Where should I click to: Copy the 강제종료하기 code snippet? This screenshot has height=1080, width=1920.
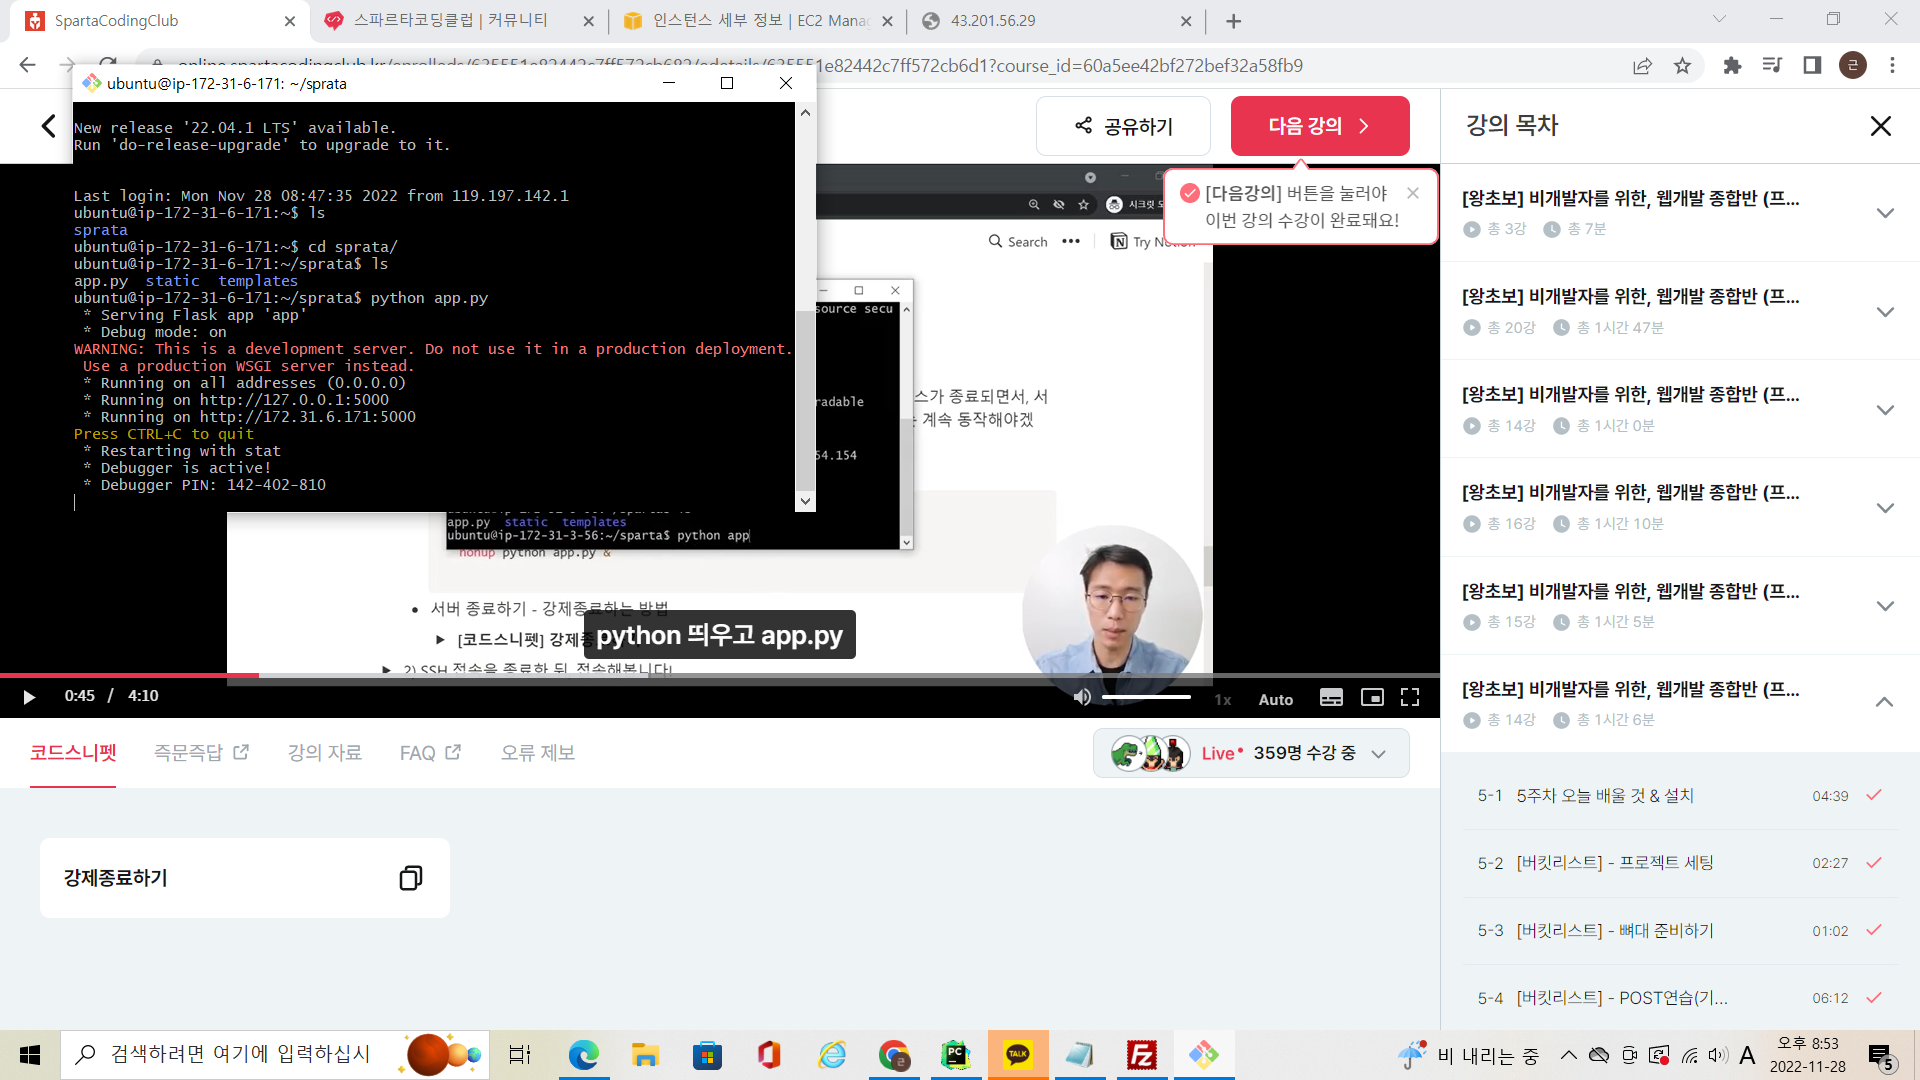(410, 878)
